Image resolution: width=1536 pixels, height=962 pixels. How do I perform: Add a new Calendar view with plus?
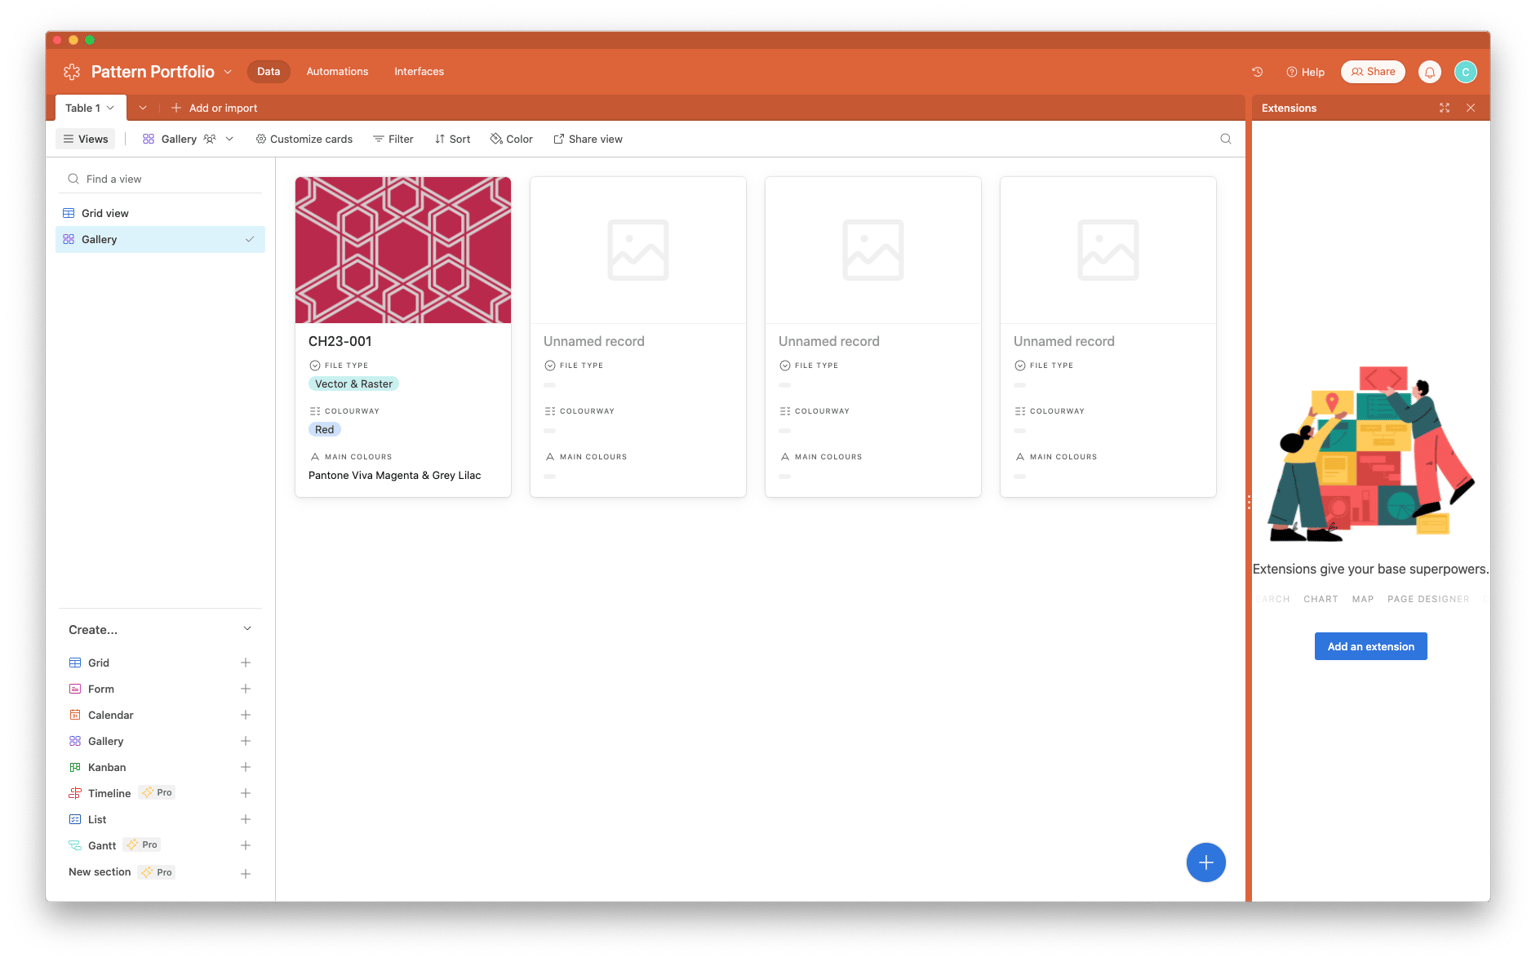point(245,715)
